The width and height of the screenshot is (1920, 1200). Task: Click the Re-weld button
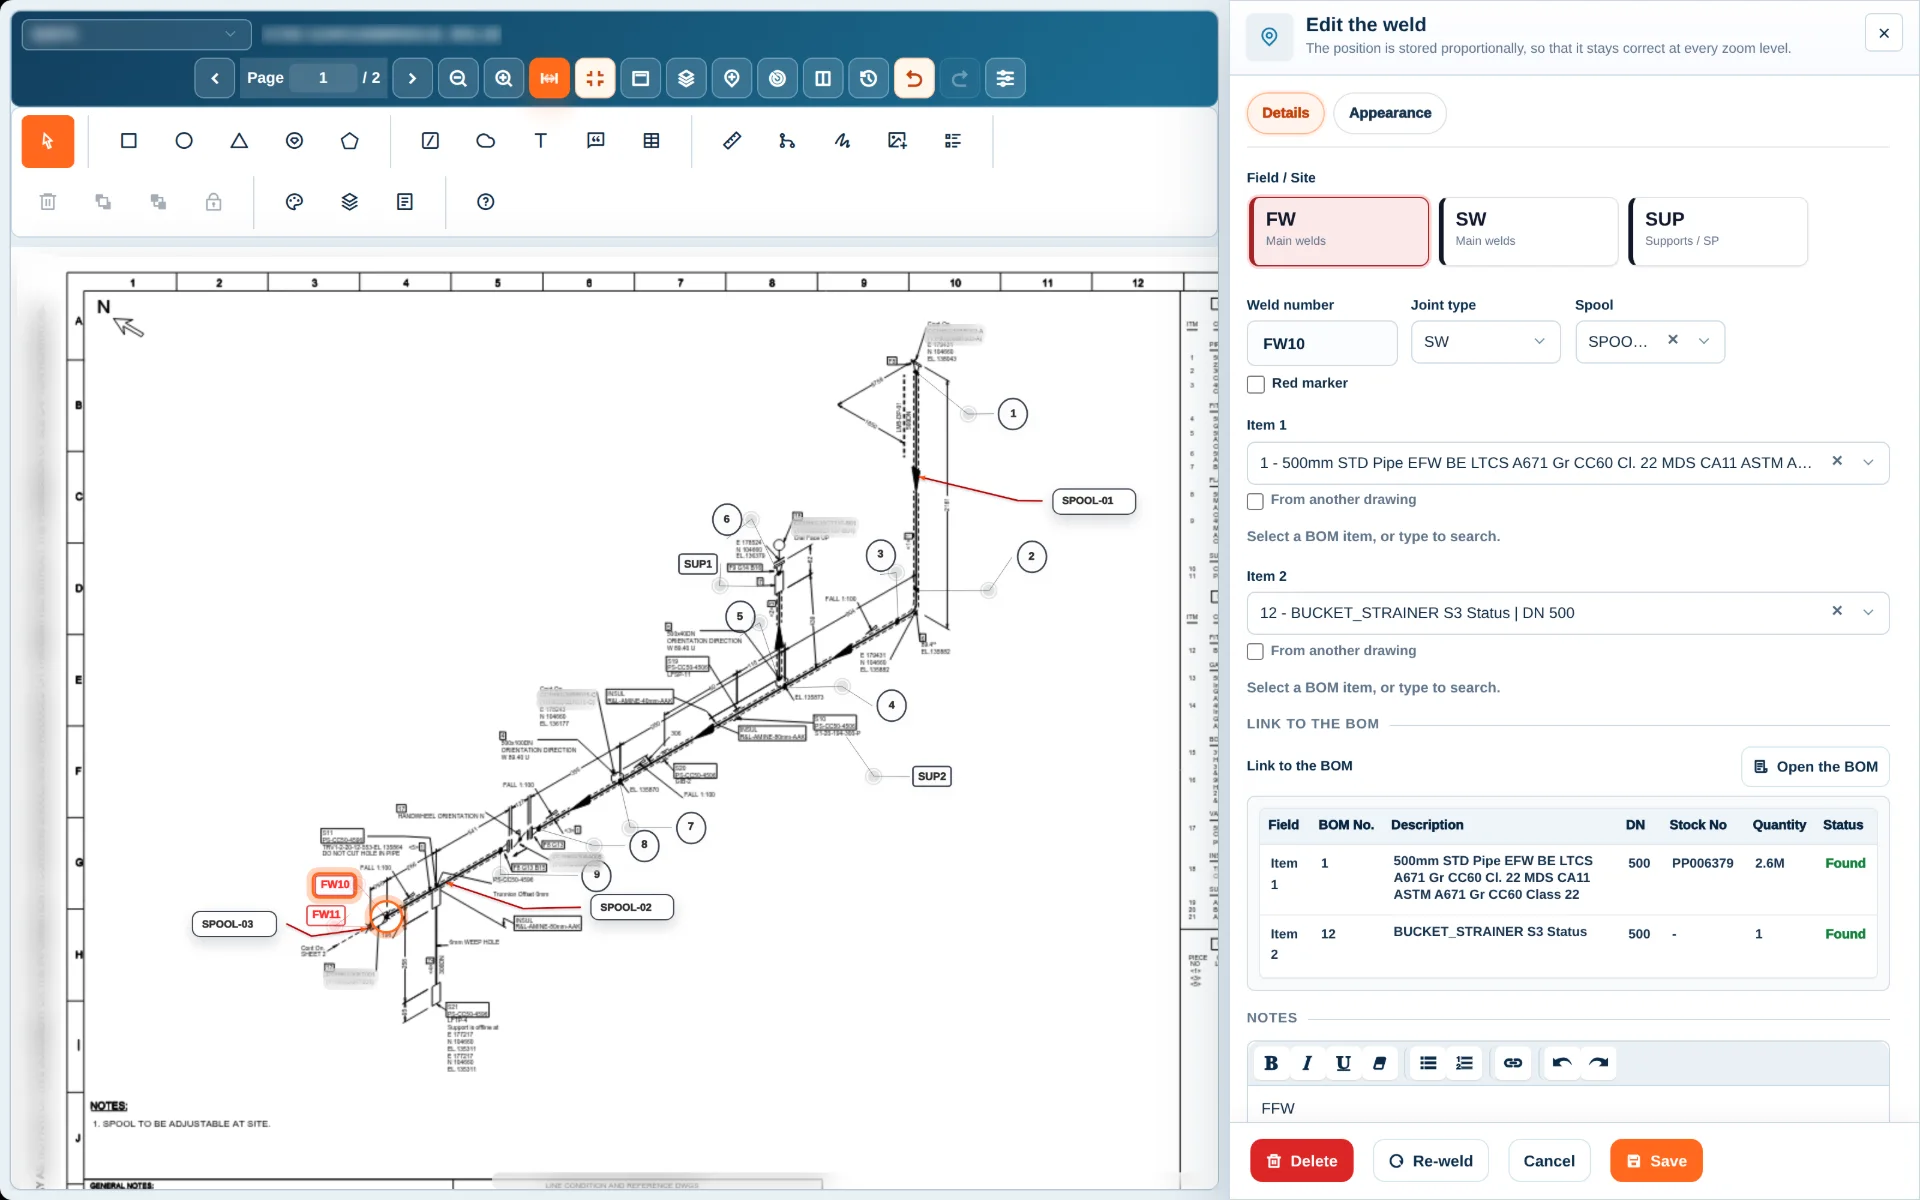coord(1430,1161)
